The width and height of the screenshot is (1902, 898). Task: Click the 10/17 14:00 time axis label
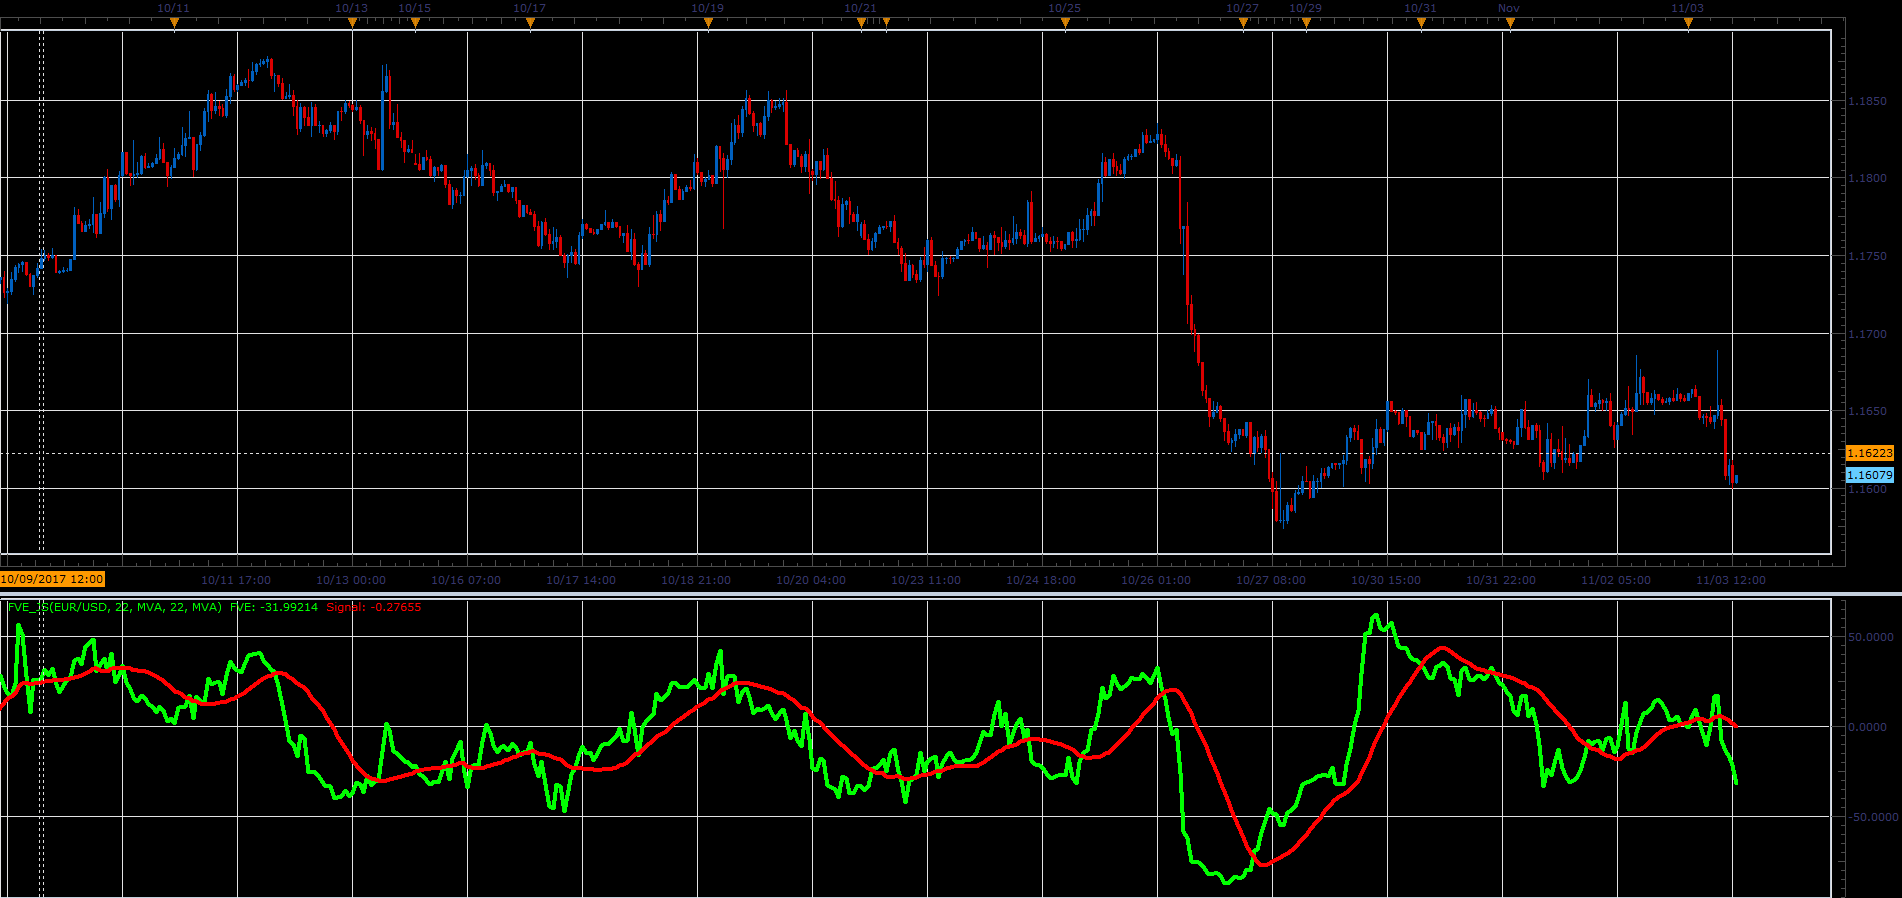coord(581,580)
